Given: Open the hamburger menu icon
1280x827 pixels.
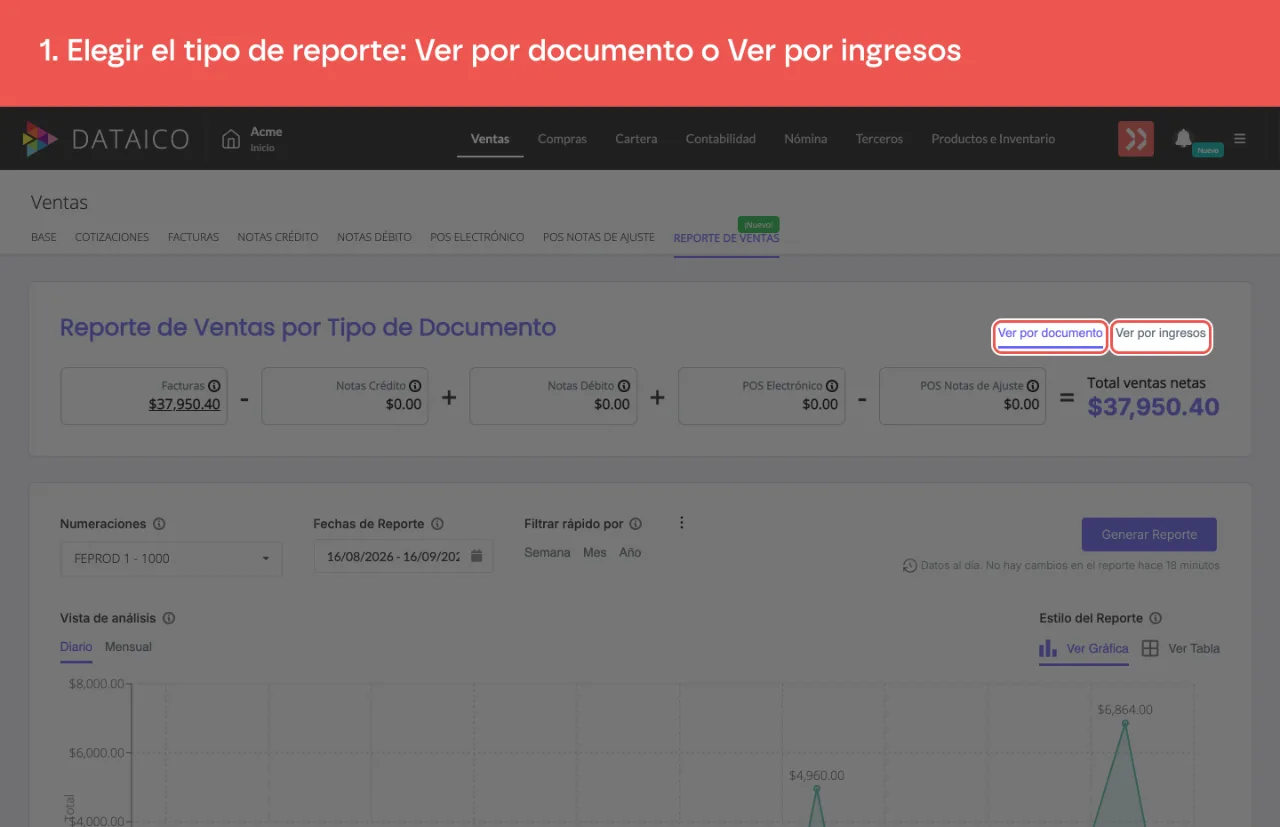Looking at the screenshot, I should pos(1240,139).
